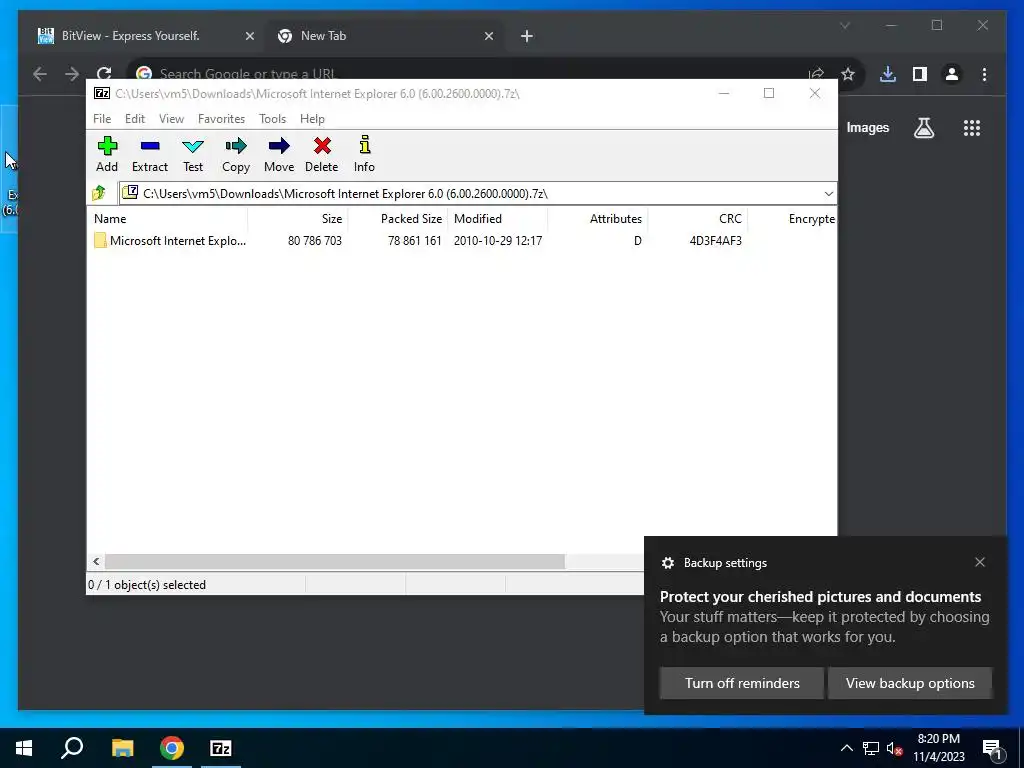Viewport: 1024px width, 768px height.
Task: Open the File menu in 7-Zip
Action: (102, 118)
